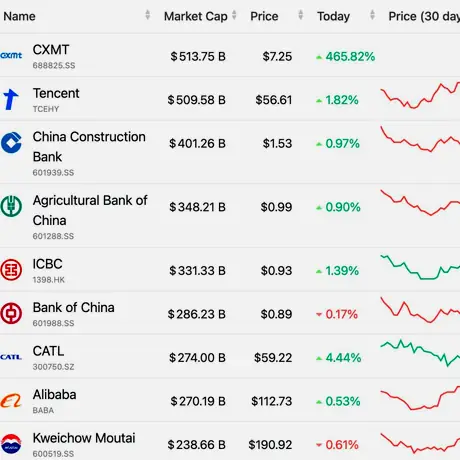The image size is (460, 460).
Task: Sort by Today column arrows
Action: (372, 15)
